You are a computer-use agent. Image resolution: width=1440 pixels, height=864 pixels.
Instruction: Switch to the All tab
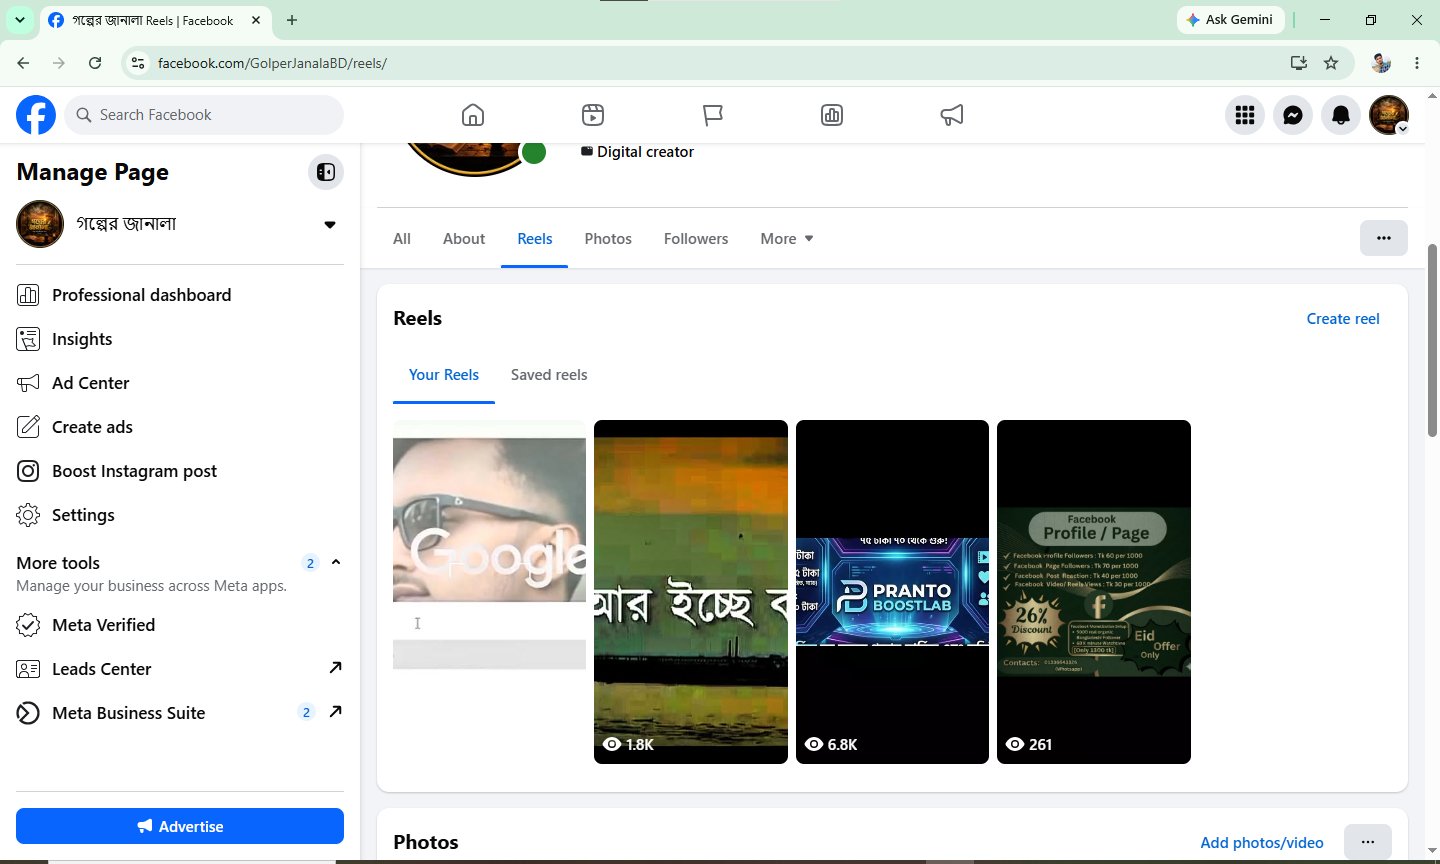coord(402,239)
